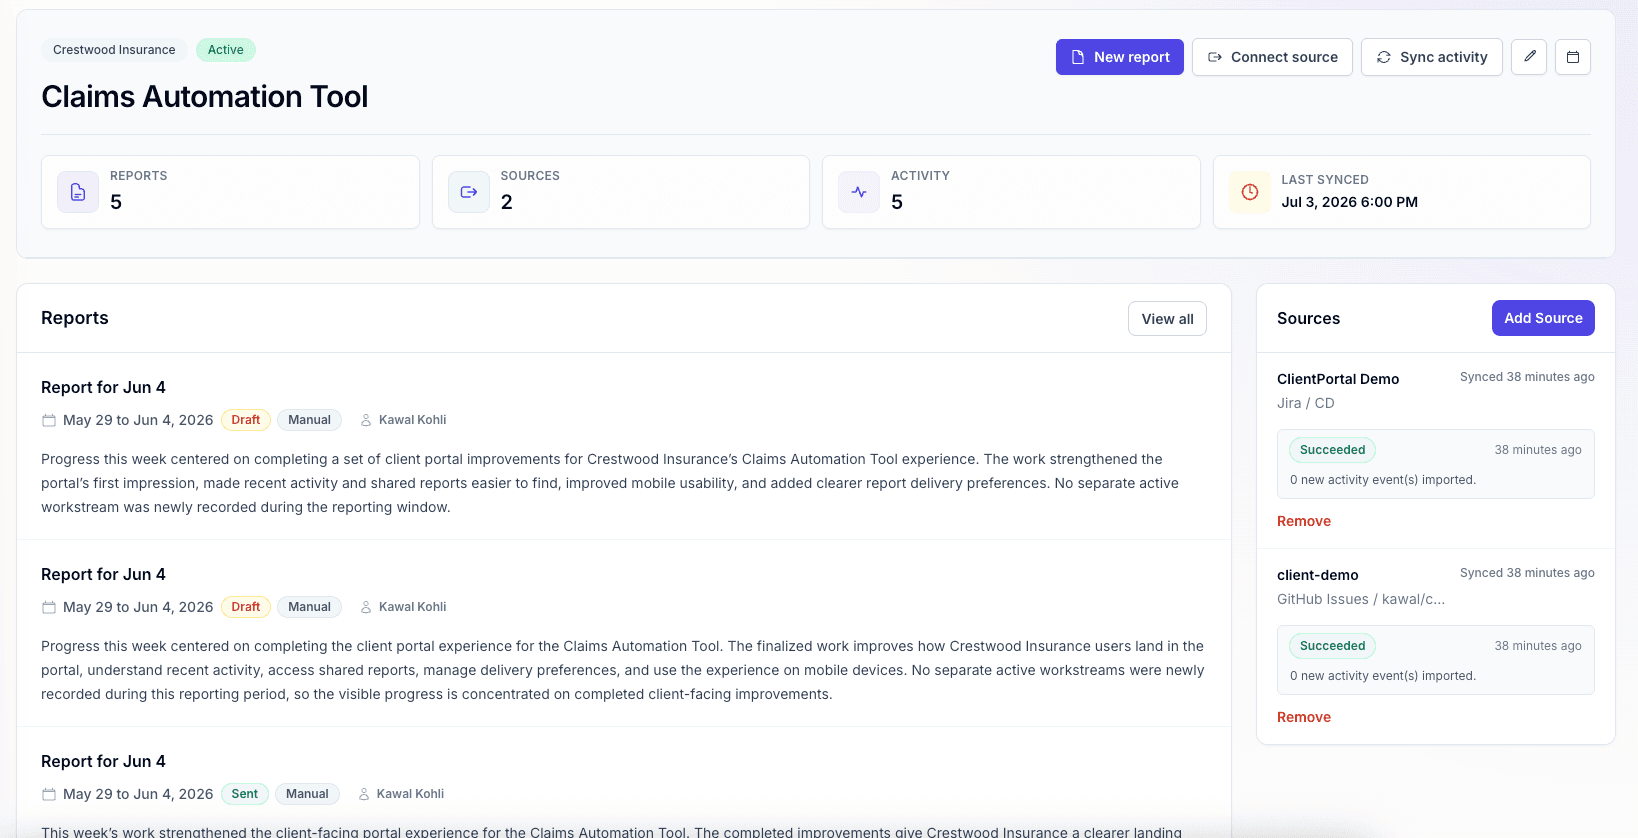
Task: Open the second Draft Report for Jun 4
Action: [103, 574]
